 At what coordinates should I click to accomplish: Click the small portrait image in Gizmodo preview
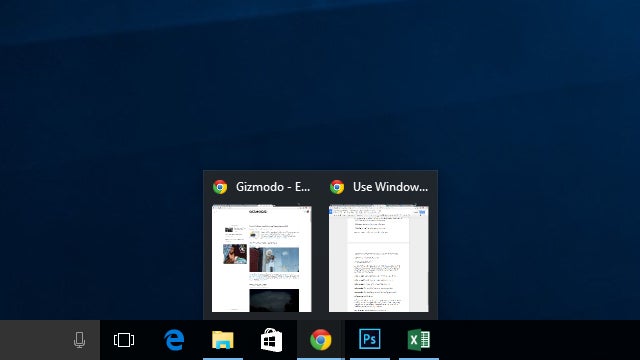(235, 254)
